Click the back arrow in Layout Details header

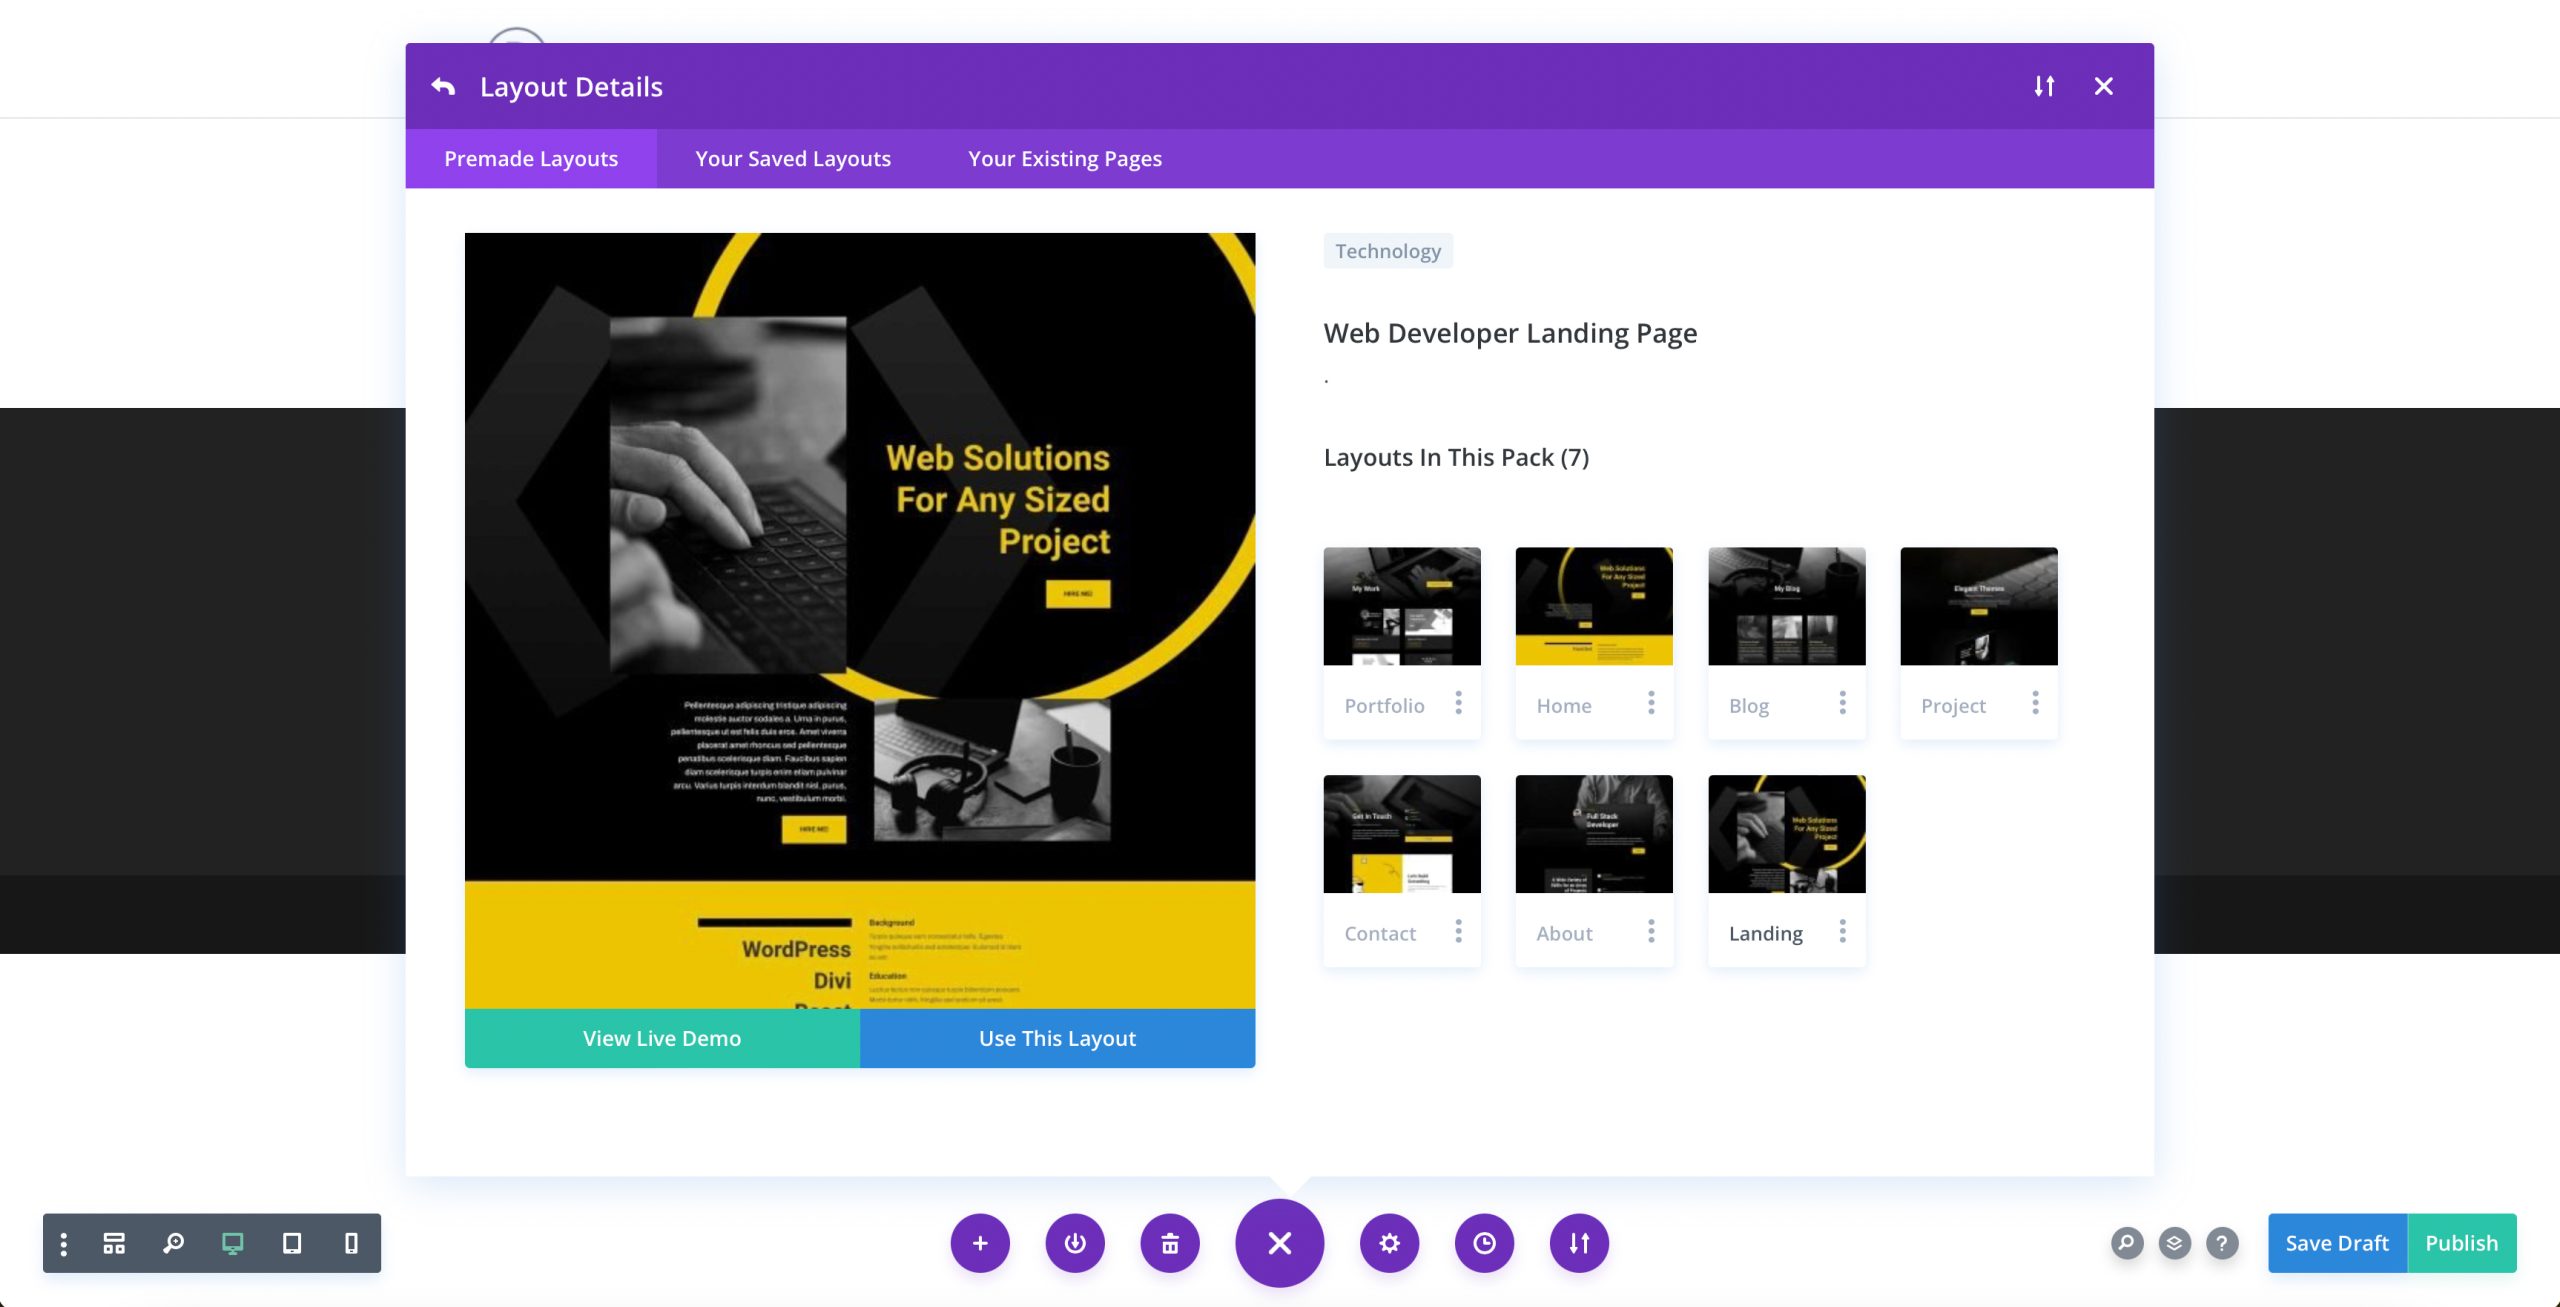pyautogui.click(x=443, y=86)
